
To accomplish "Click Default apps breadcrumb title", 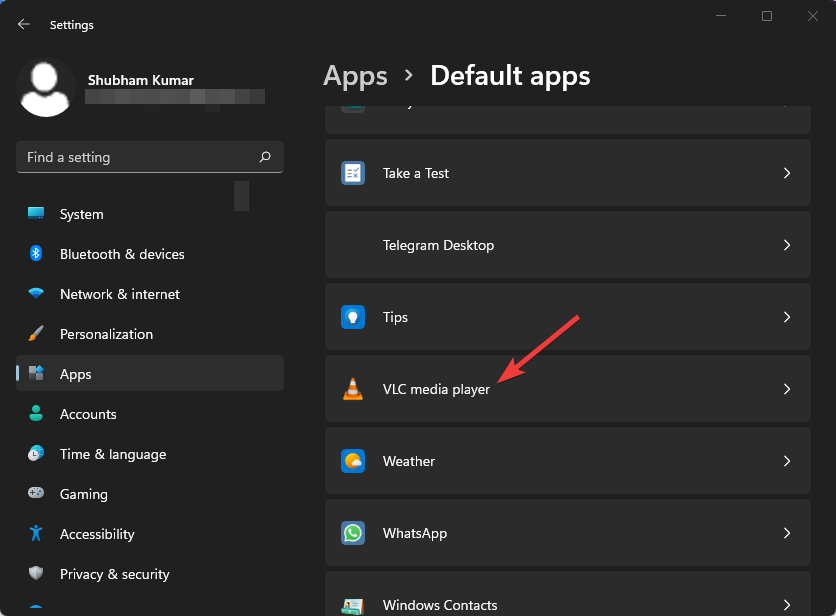I will click(x=510, y=76).
